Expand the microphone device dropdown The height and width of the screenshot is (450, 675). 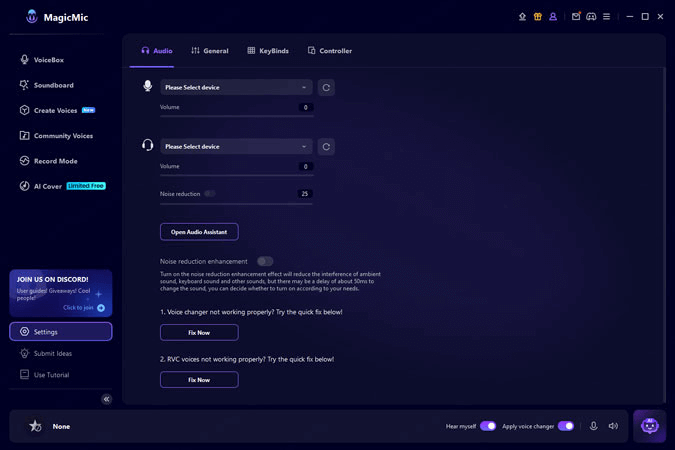coord(236,87)
